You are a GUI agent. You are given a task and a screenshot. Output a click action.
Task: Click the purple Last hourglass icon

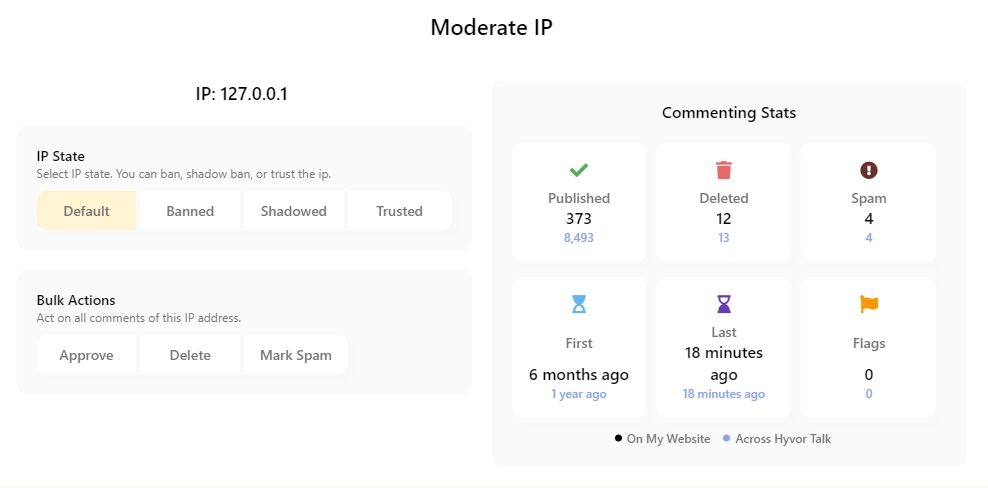coord(723,305)
